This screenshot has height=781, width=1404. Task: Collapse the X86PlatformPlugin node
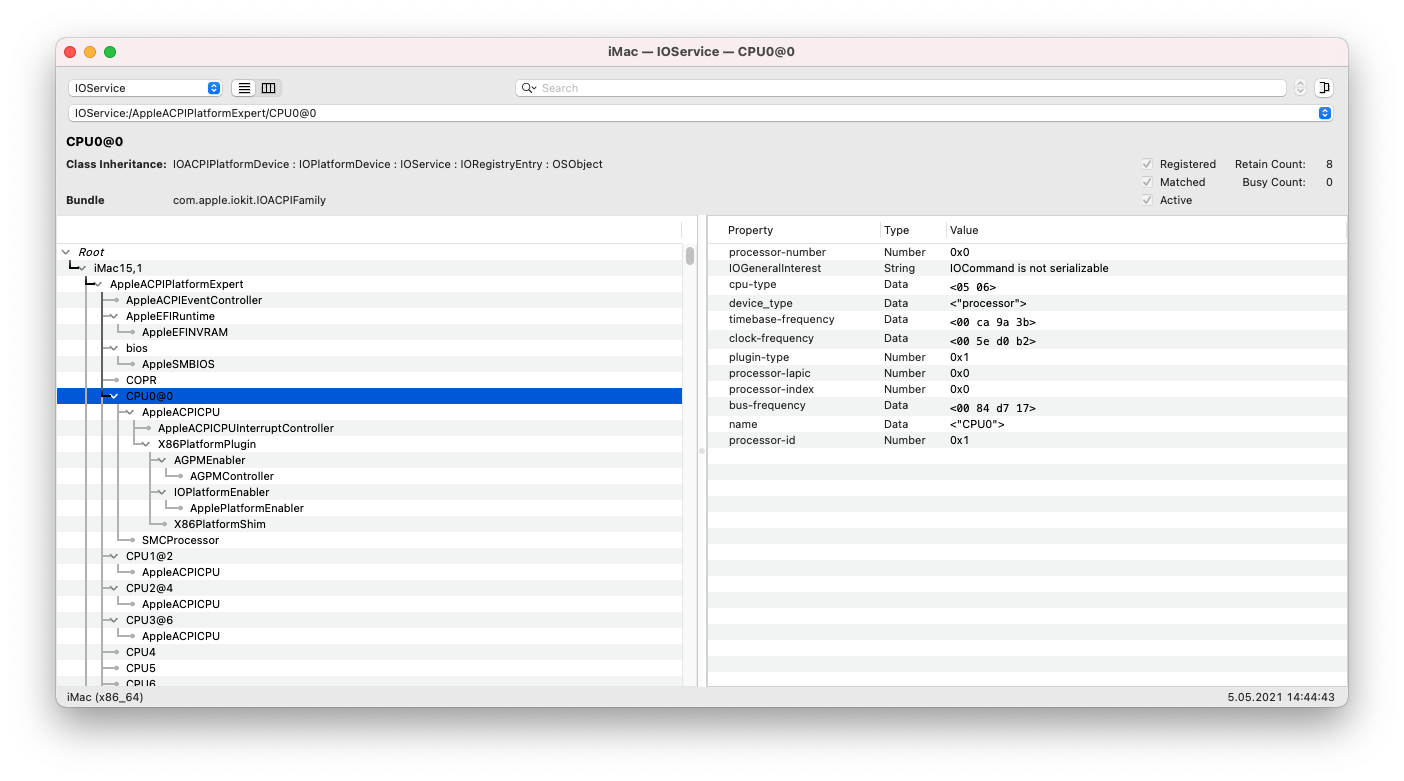[146, 444]
